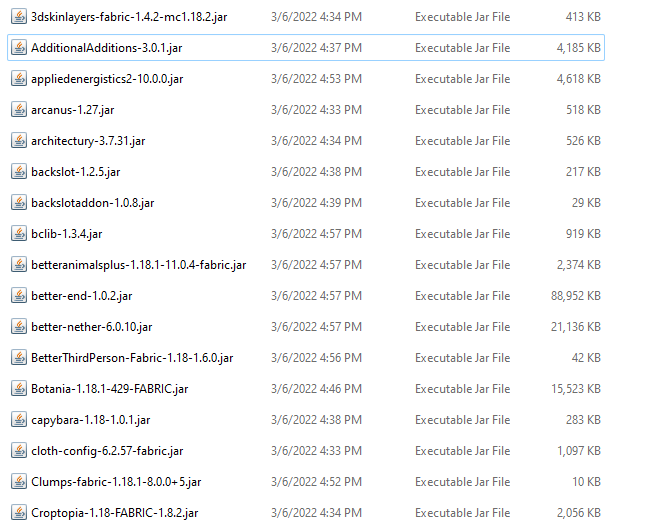Click the jar icon beside 3dskinlayers-fabric-1.4.2-mc1.18.2.jar
The image size is (660, 526).
19,17
